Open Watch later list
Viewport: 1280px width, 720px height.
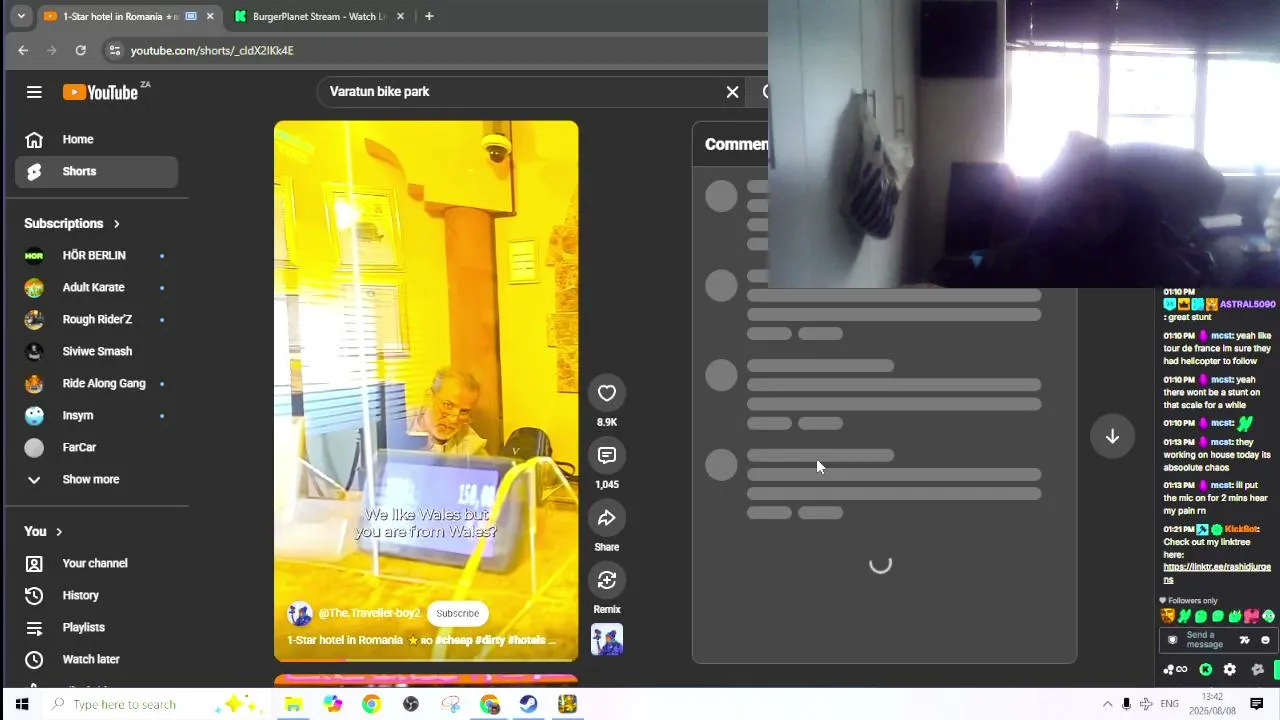96,659
